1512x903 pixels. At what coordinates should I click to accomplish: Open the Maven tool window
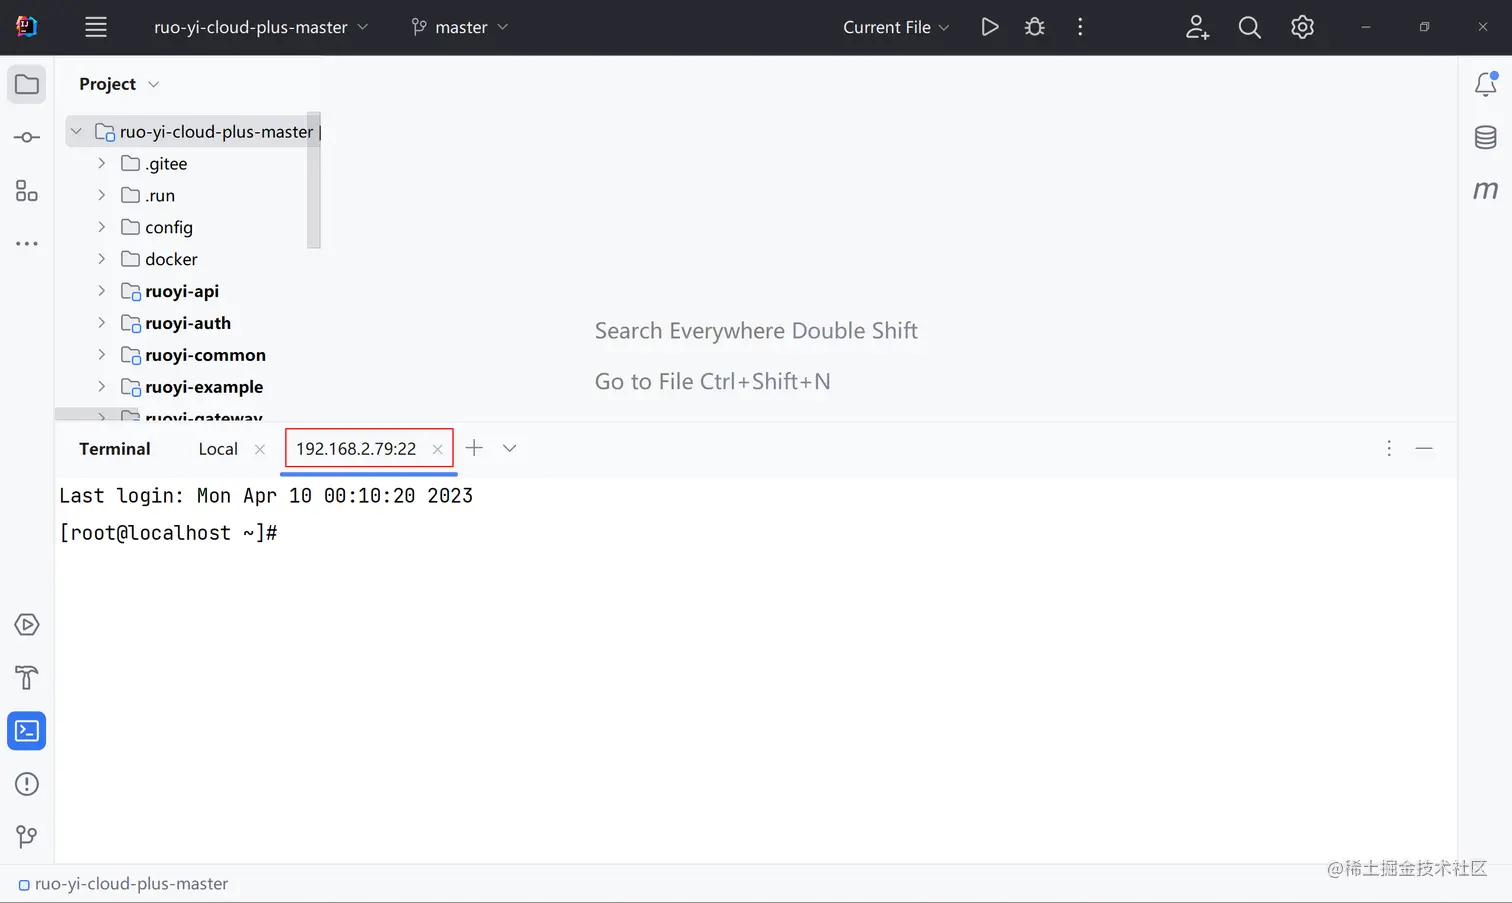coord(1486,190)
